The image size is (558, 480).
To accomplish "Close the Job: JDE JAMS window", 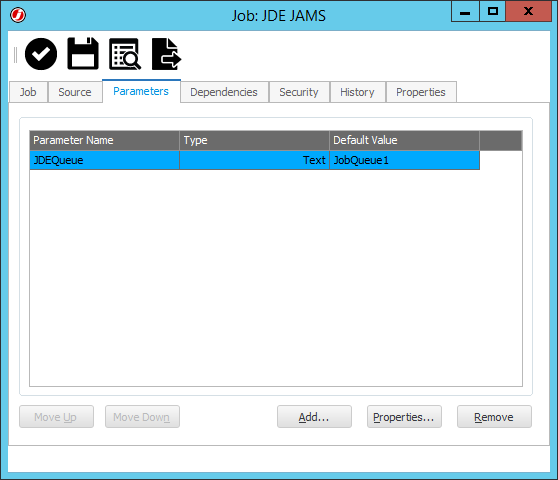I will point(528,11).
